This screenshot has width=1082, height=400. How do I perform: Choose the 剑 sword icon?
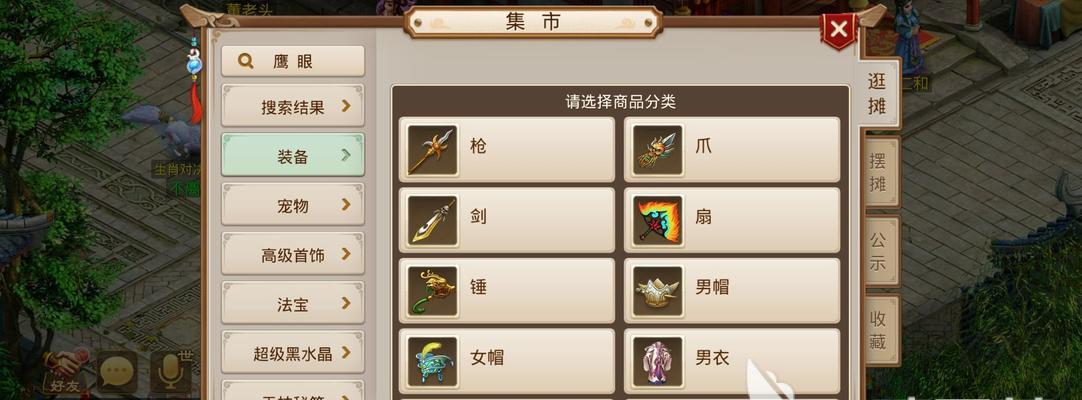pos(432,221)
